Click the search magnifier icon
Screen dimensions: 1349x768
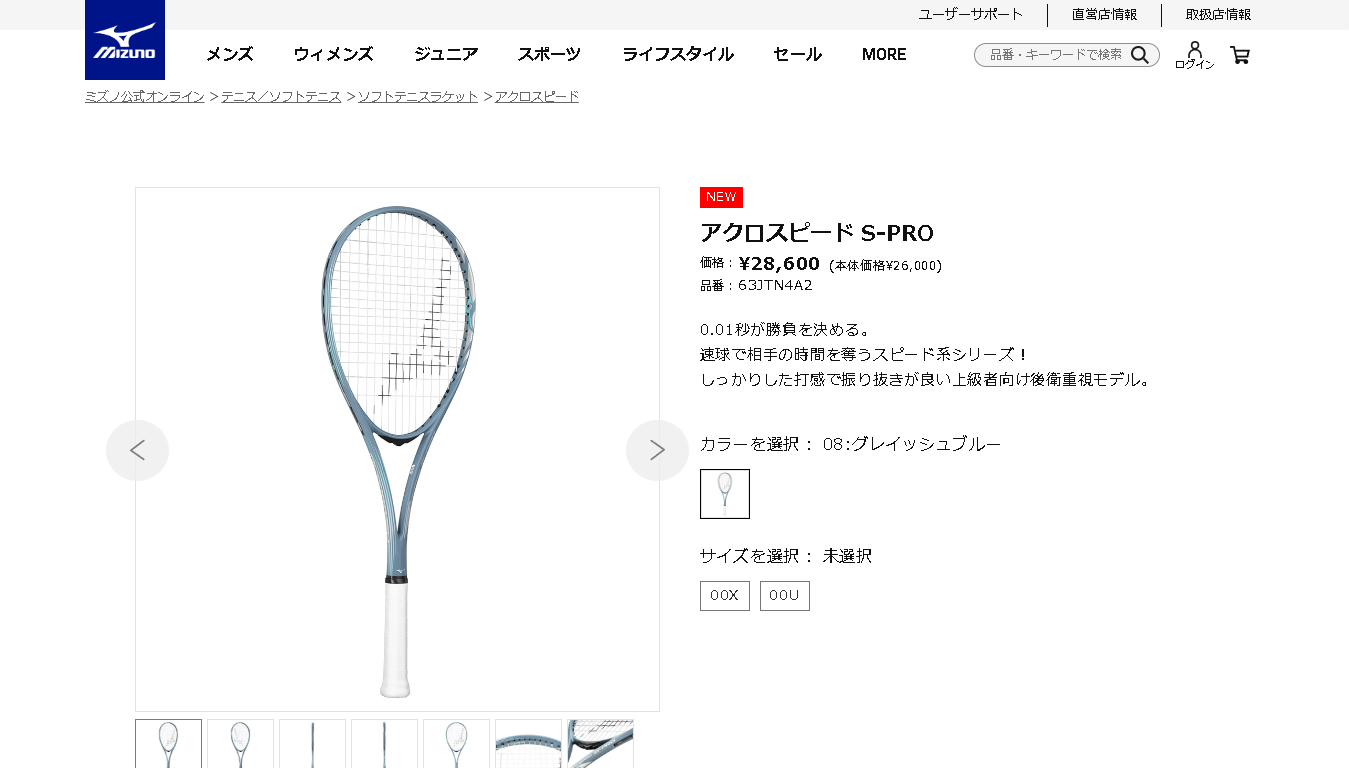click(1140, 55)
